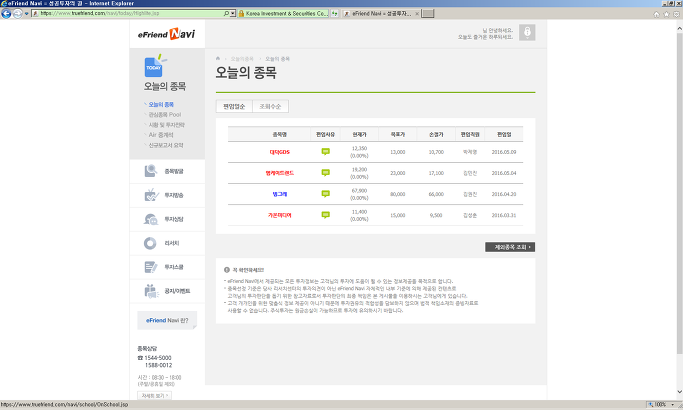This screenshot has height=410, width=683.
Task: Click the date cell 2016.03.31
Action: (504, 215)
